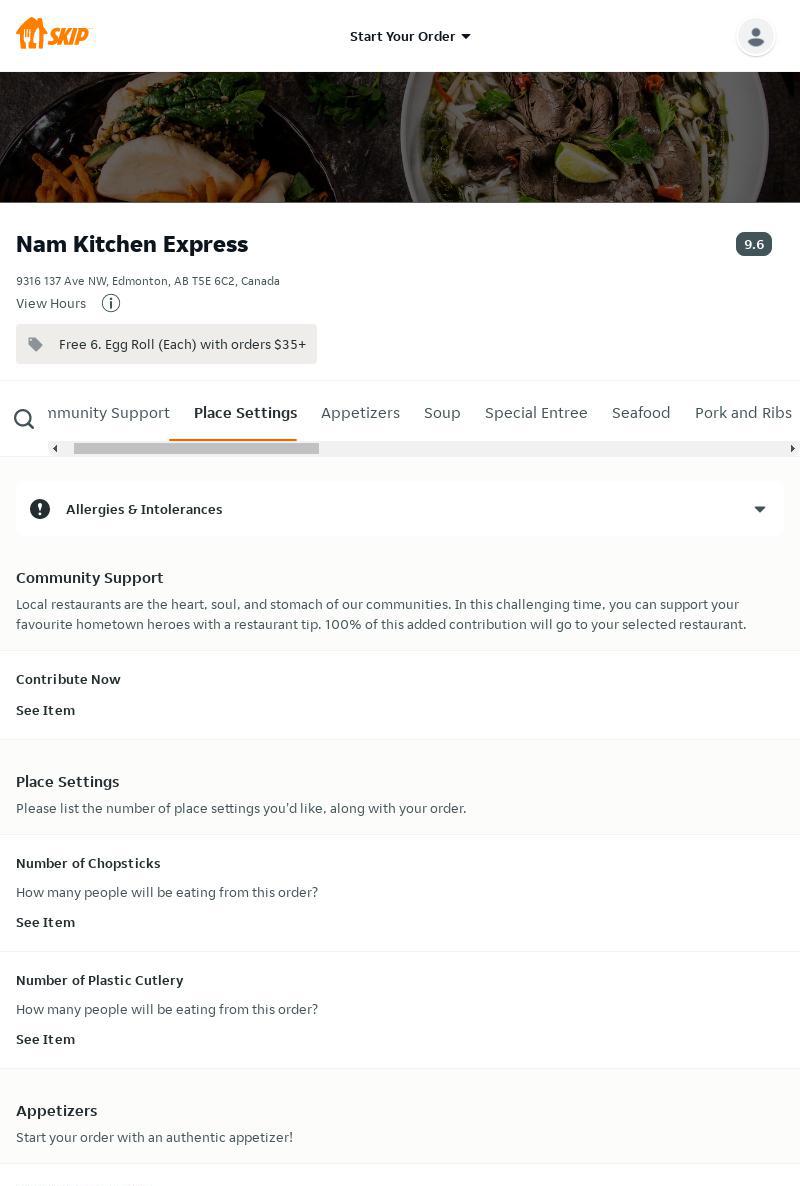Click the hours info icon
This screenshot has height=1186, width=800.
111,303
